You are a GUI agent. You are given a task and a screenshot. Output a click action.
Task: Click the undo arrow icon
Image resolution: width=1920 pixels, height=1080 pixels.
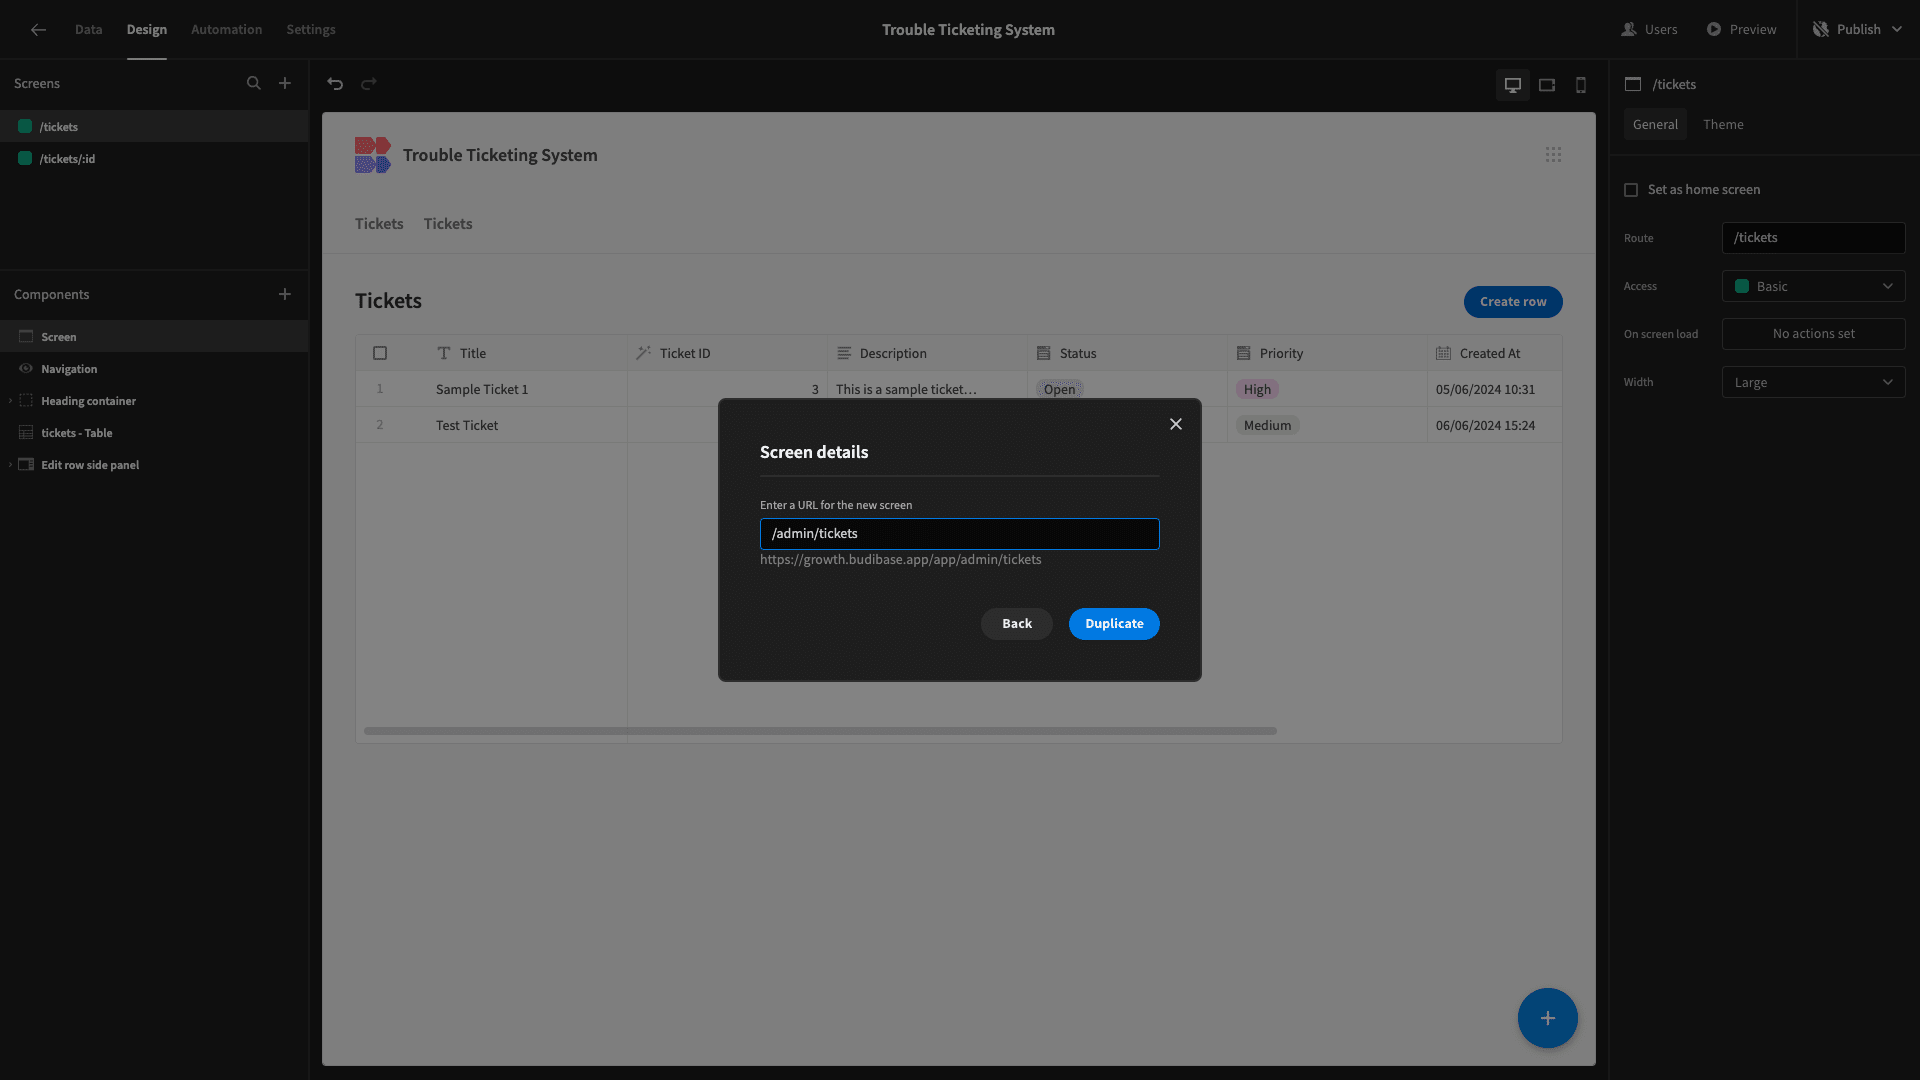point(335,84)
